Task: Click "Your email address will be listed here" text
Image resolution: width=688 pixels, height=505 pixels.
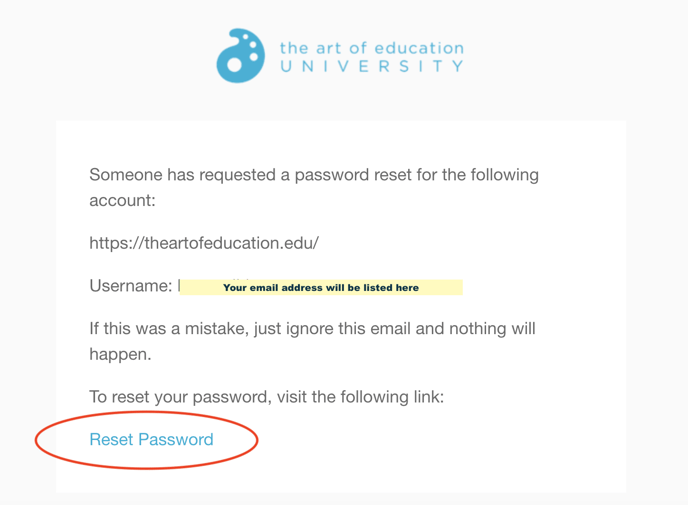Action: point(321,288)
